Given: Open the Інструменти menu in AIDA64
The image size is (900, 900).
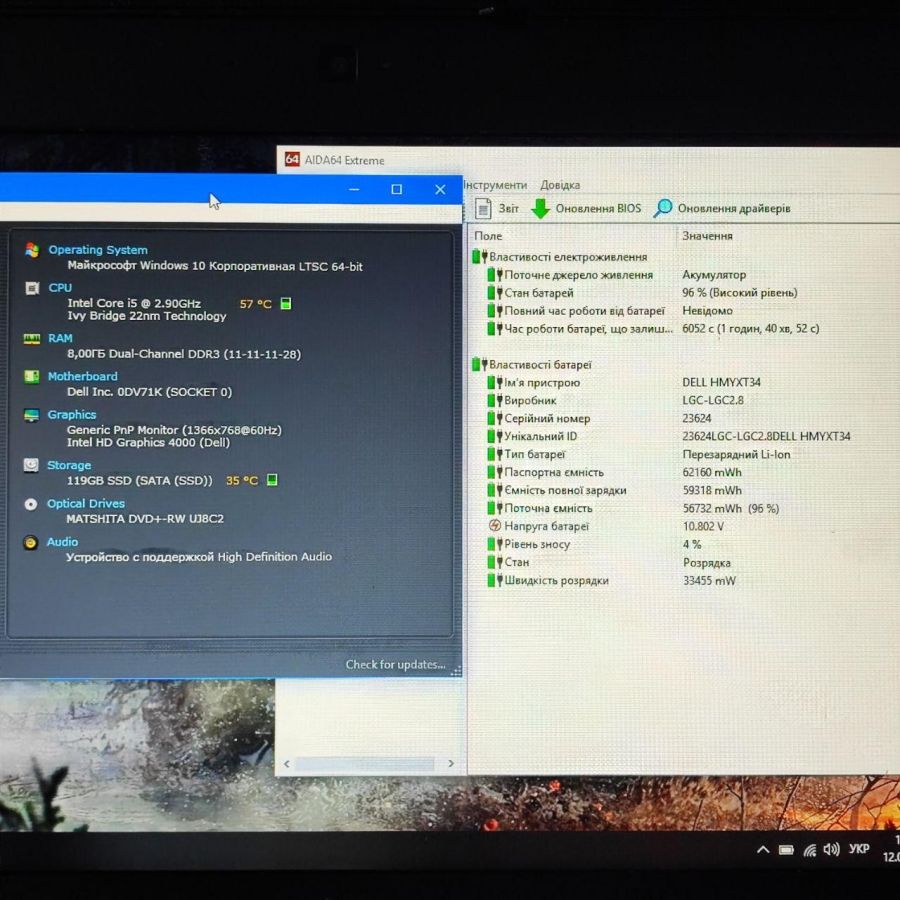Looking at the screenshot, I should point(495,185).
